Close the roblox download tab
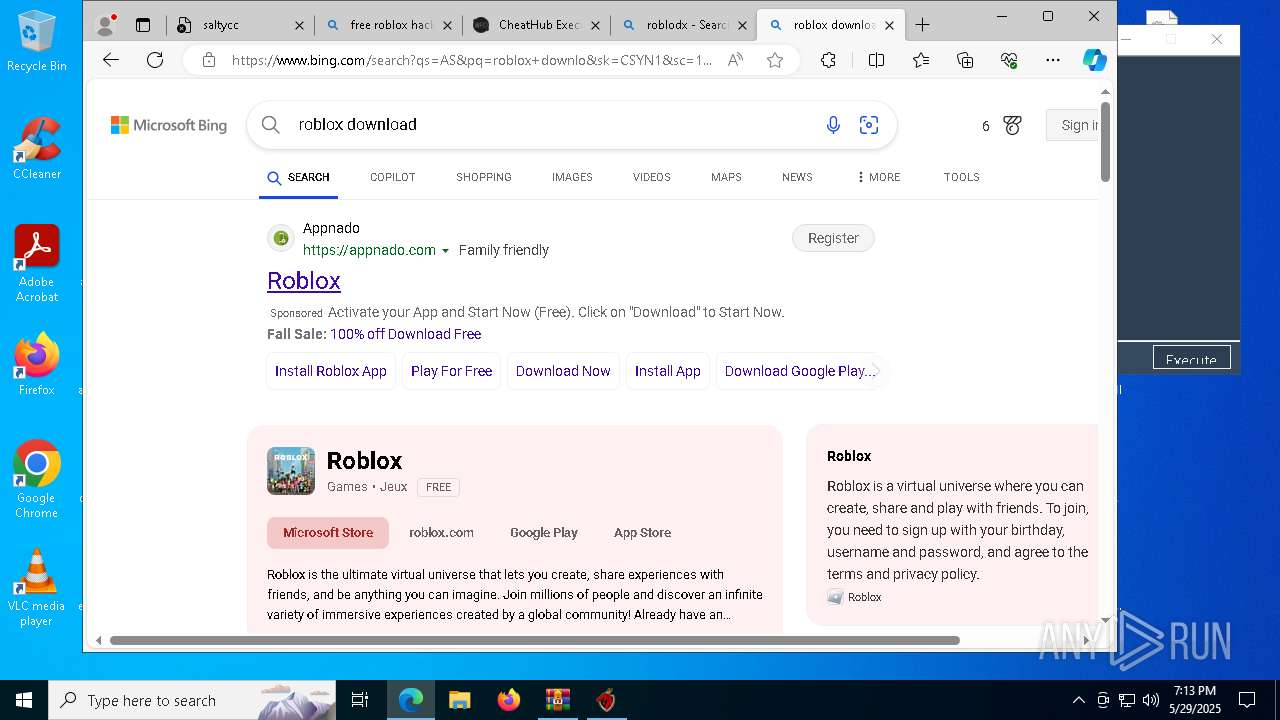Screen dimensions: 1280x720 pos(889,26)
